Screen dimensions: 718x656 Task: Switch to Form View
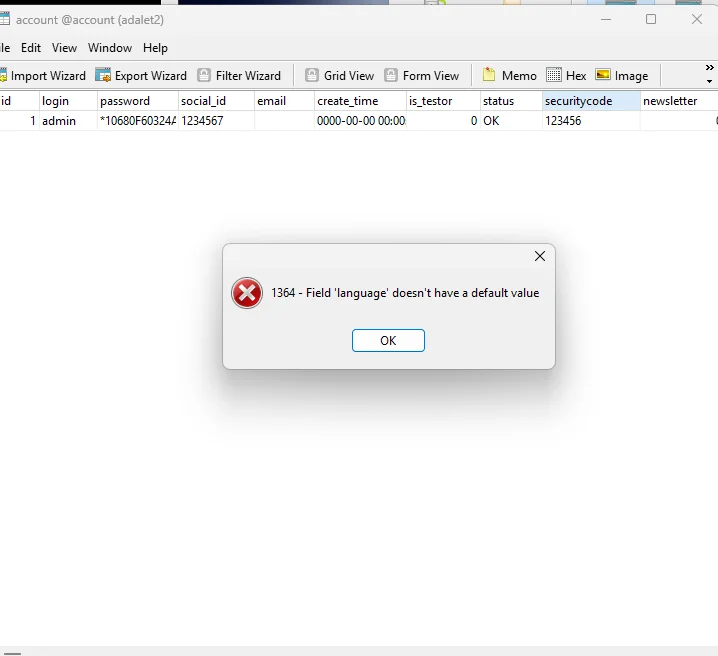point(421,75)
